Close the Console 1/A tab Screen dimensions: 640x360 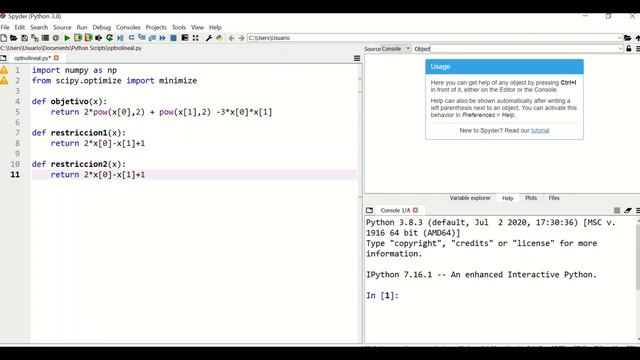pyautogui.click(x=416, y=210)
